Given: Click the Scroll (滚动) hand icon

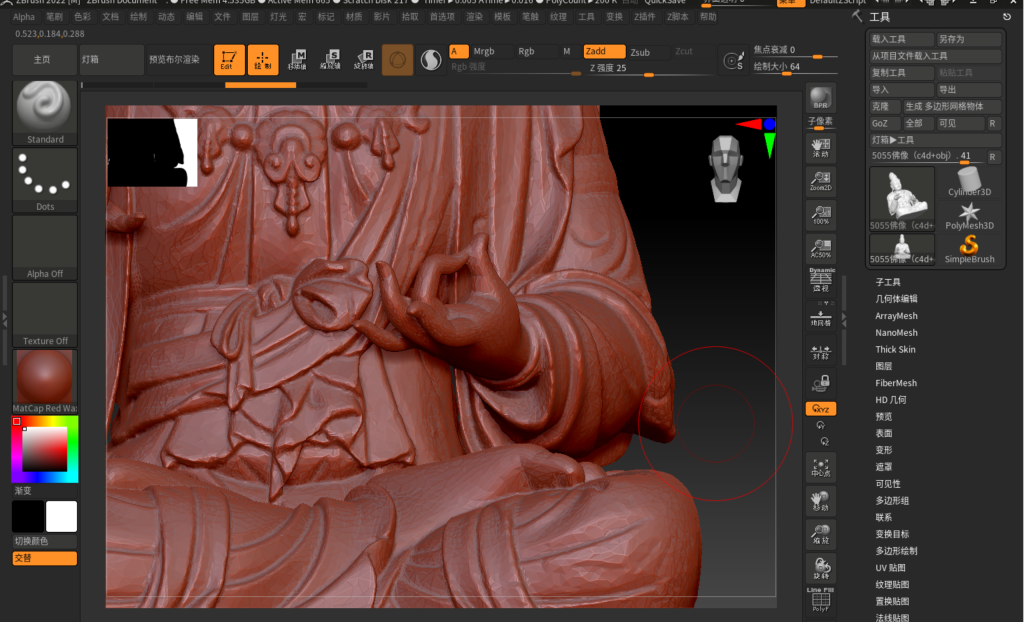Looking at the screenshot, I should (x=820, y=148).
